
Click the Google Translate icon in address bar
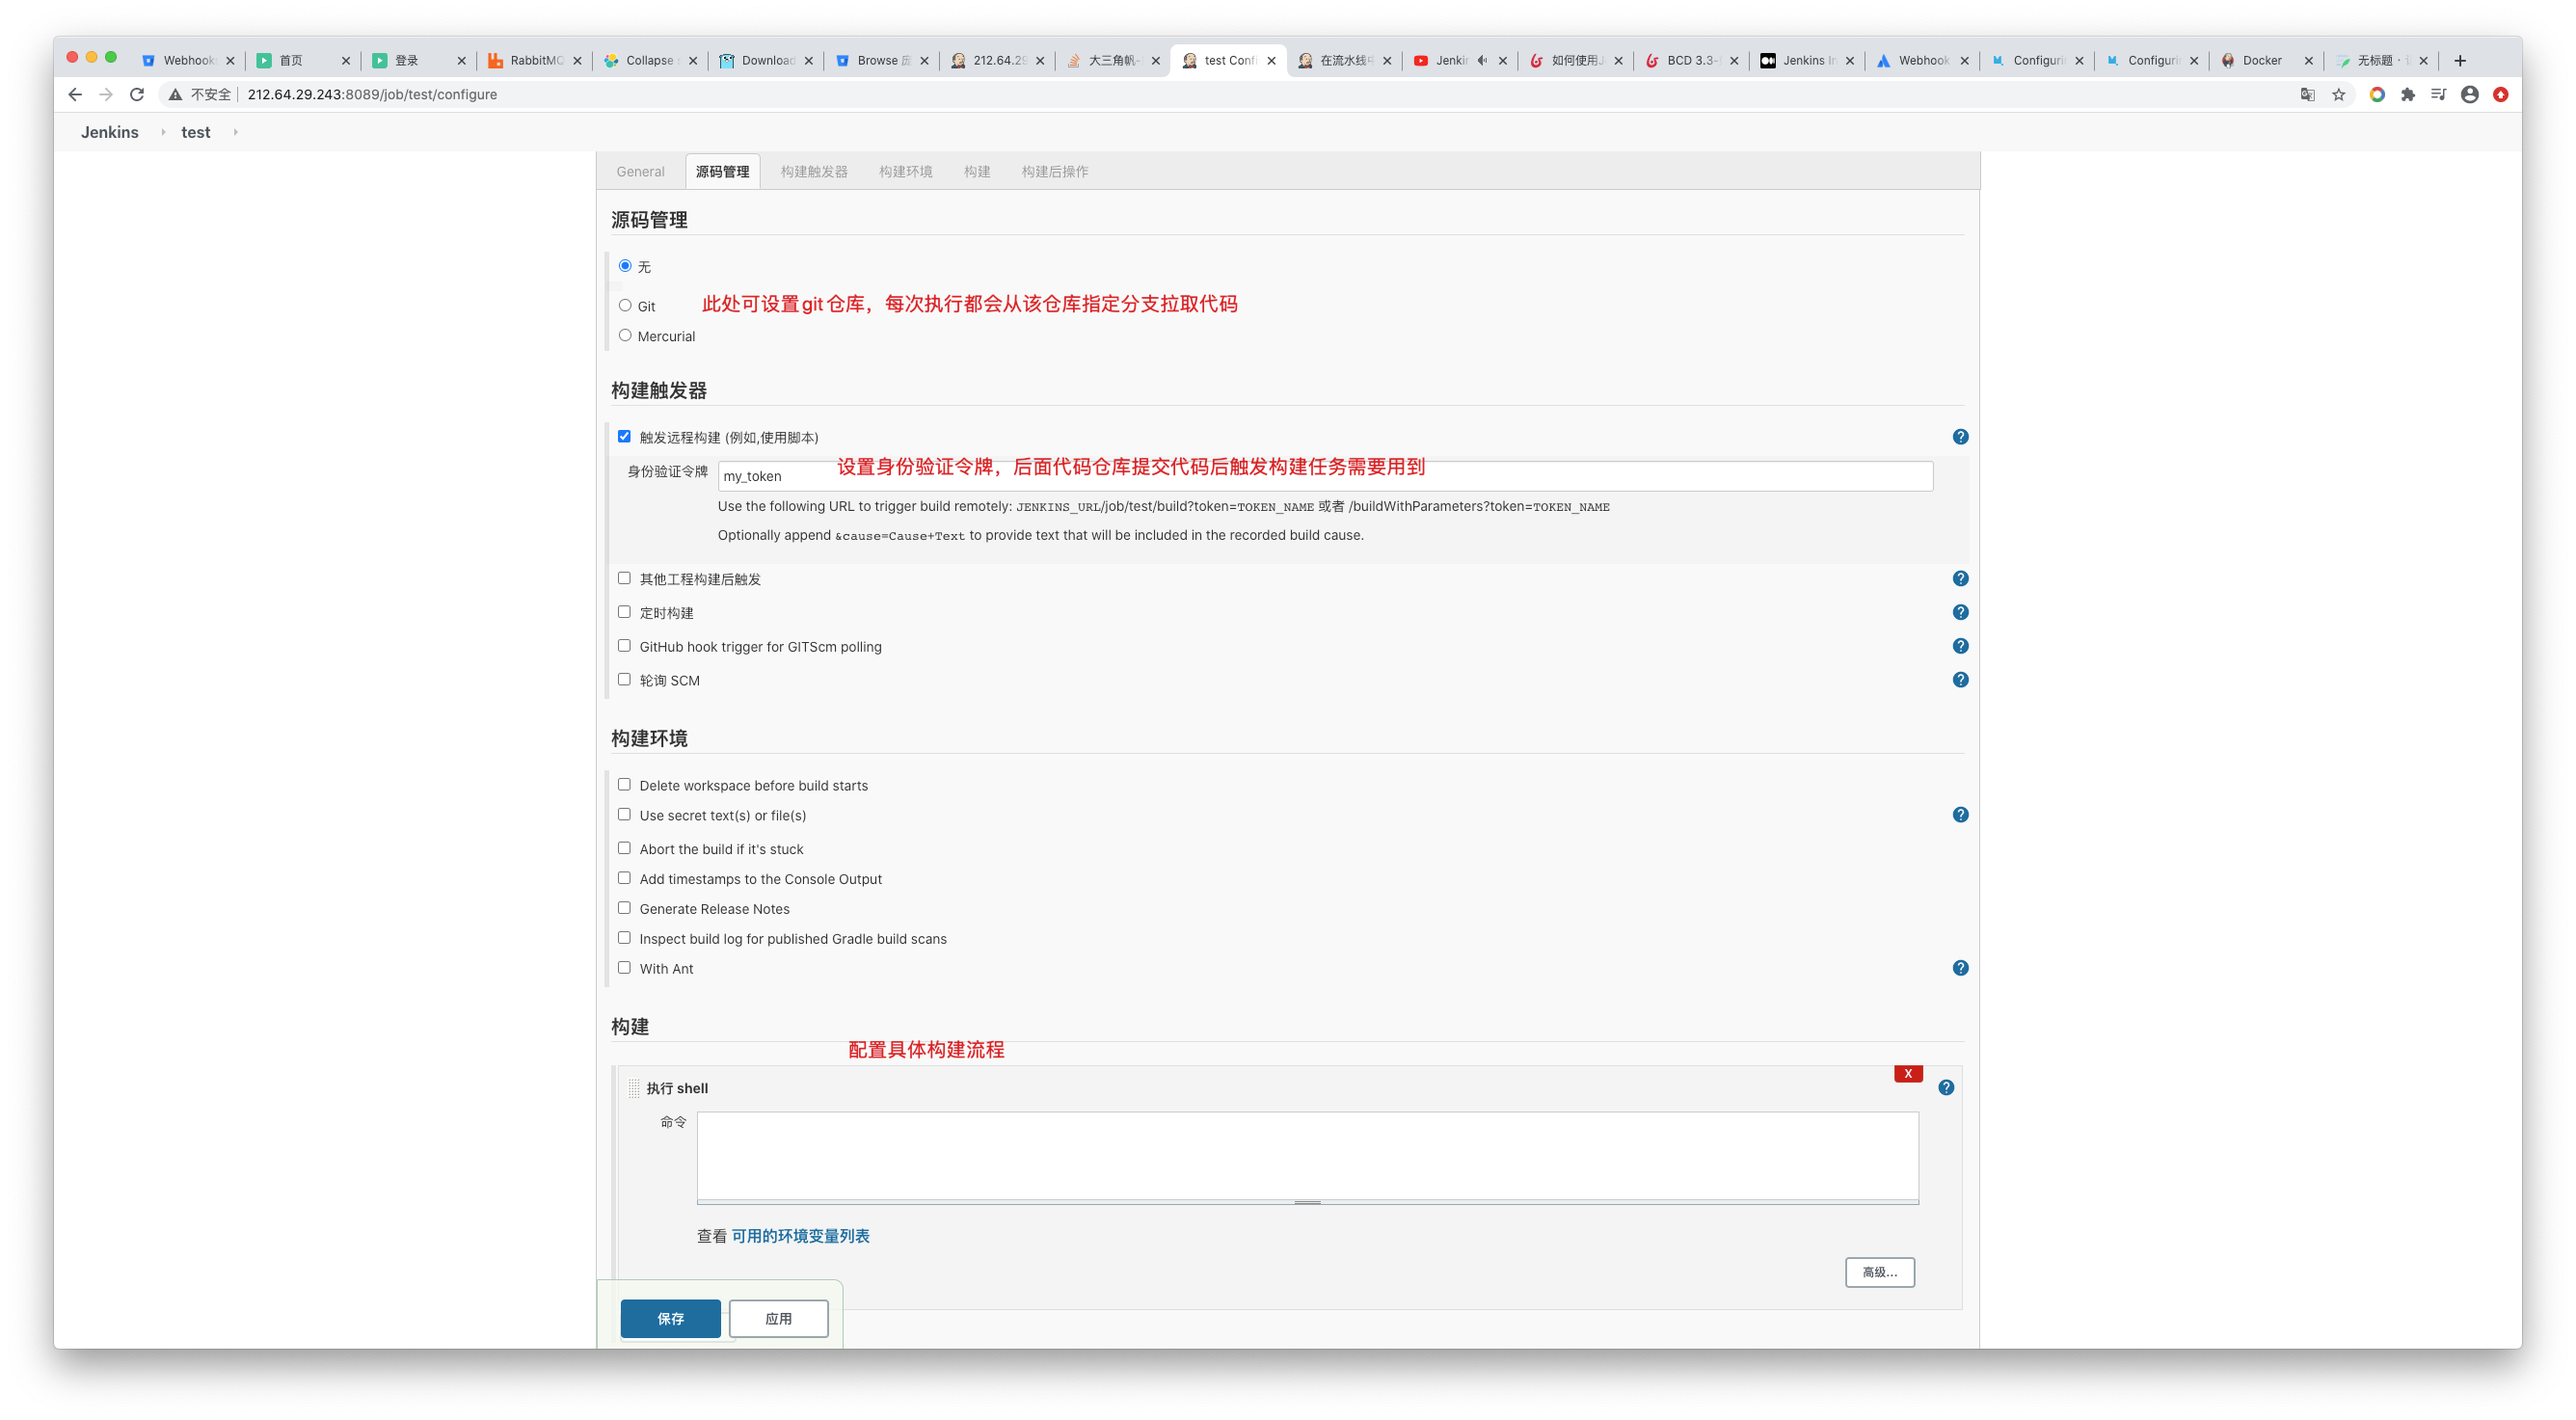click(x=2307, y=94)
